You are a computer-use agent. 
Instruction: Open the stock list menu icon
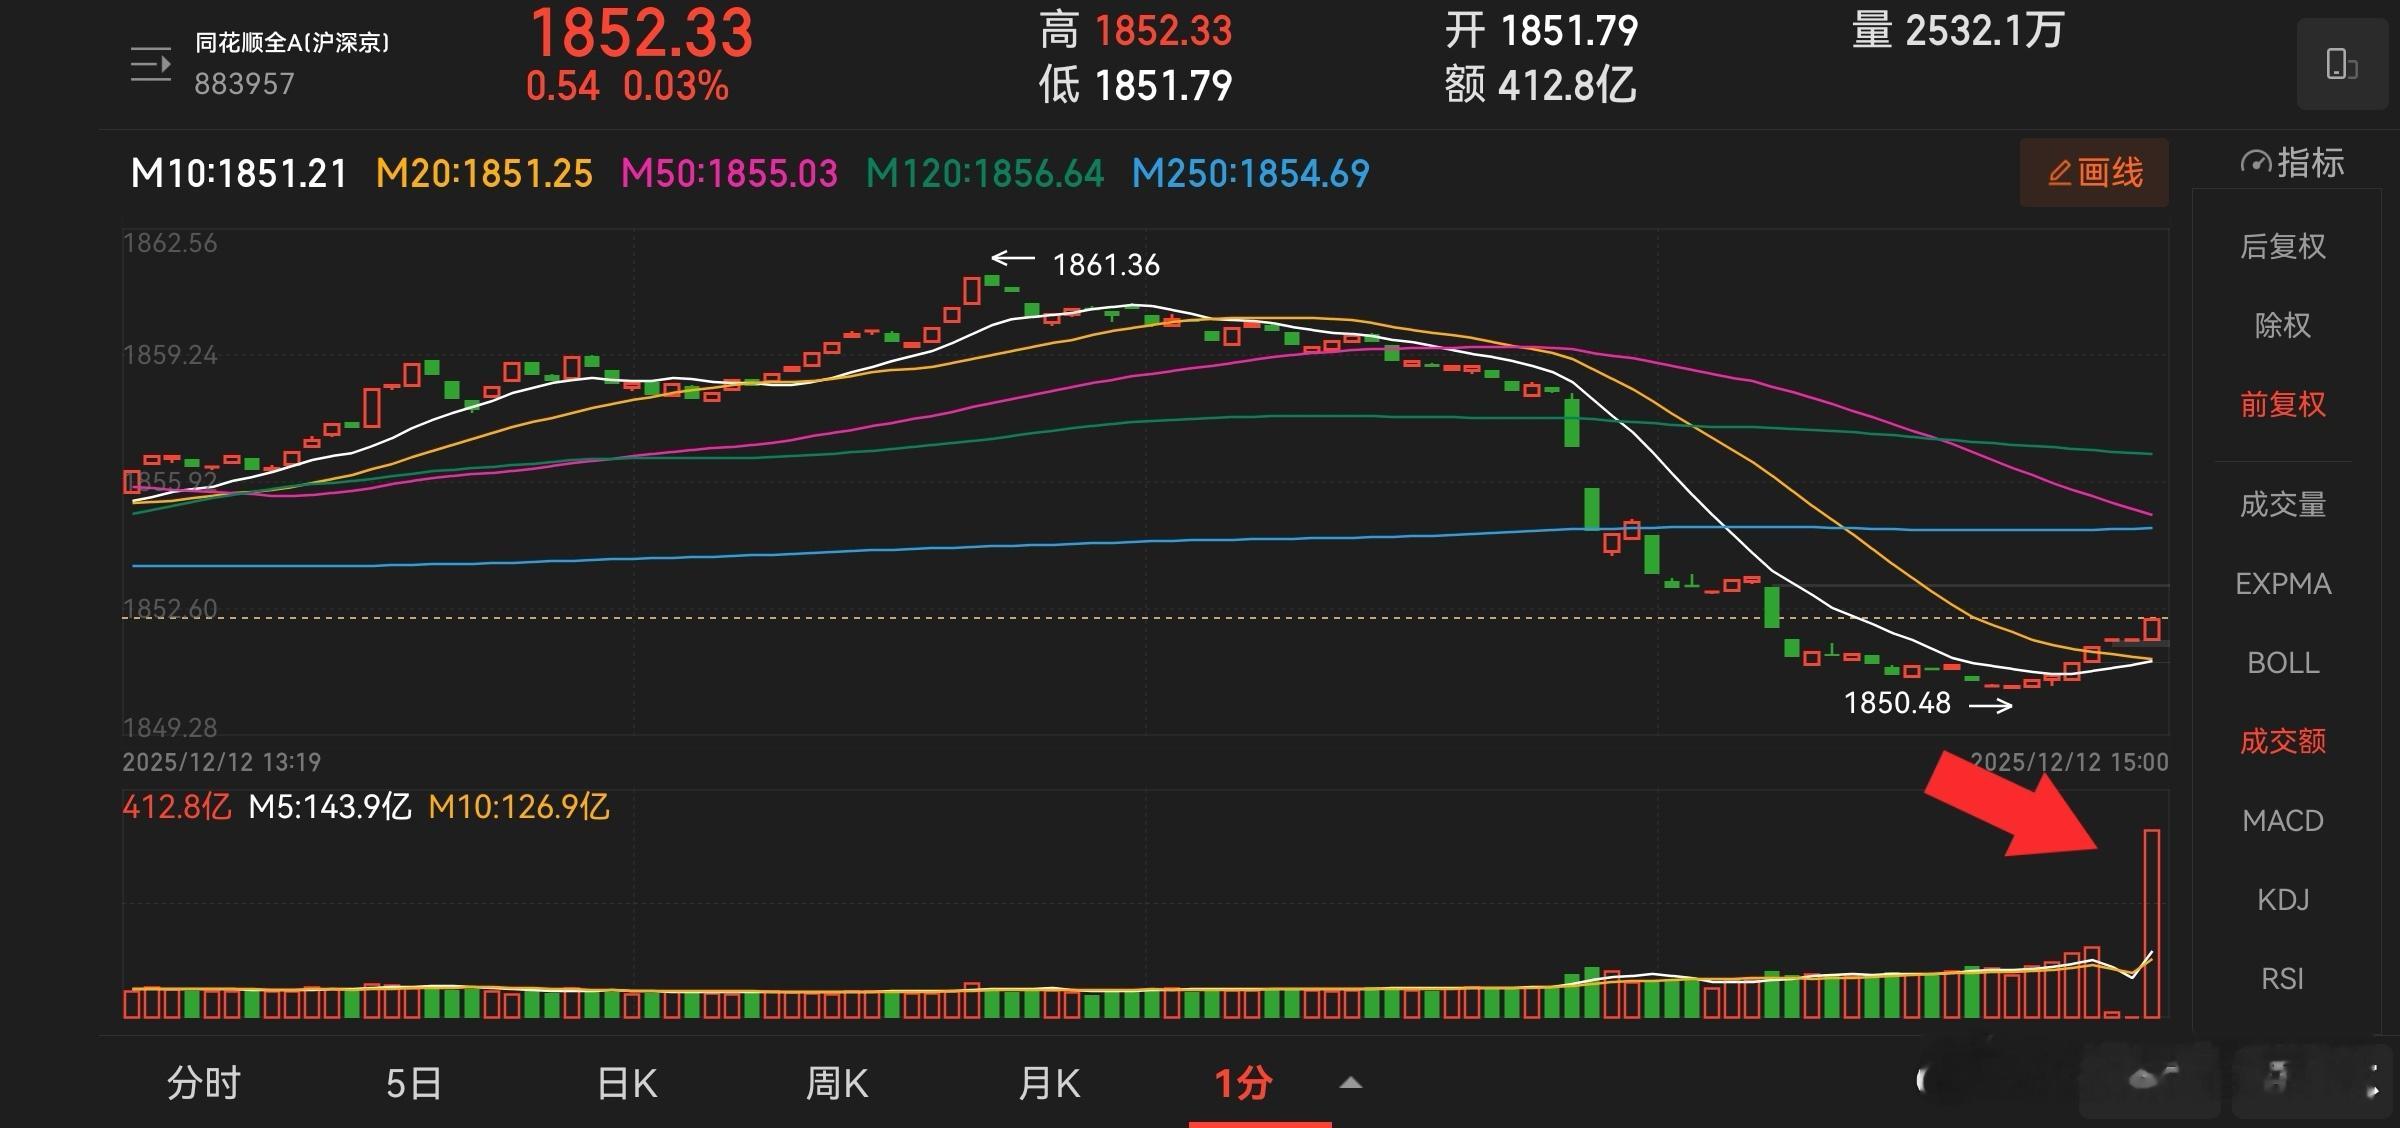[151, 65]
